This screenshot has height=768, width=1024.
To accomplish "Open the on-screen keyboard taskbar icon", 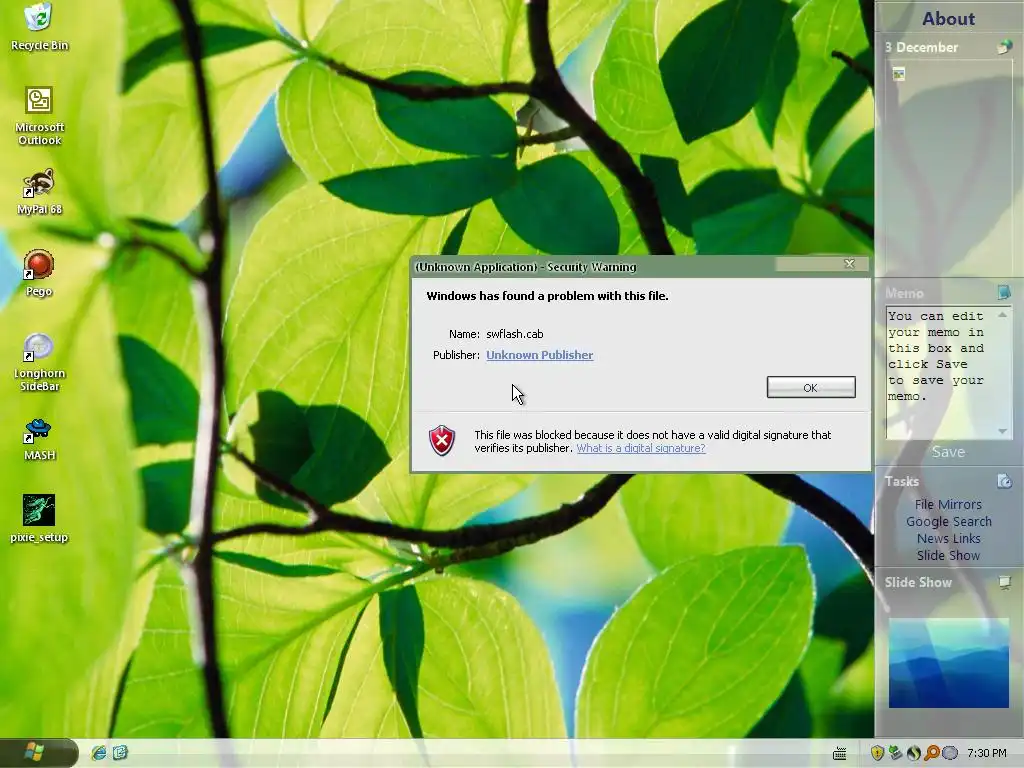I will 840,754.
